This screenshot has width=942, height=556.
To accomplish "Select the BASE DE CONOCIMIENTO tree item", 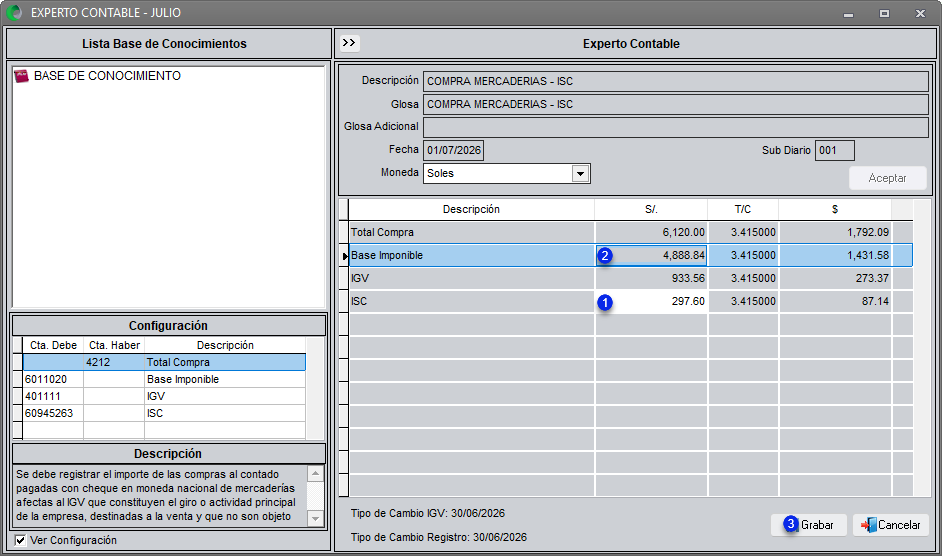I will pyautogui.click(x=108, y=76).
